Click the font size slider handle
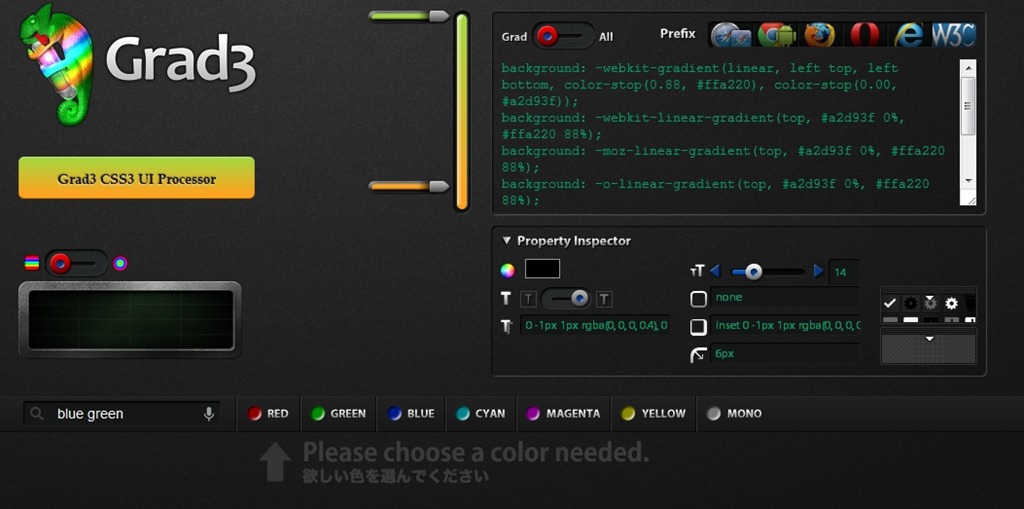1024x509 pixels. (754, 271)
